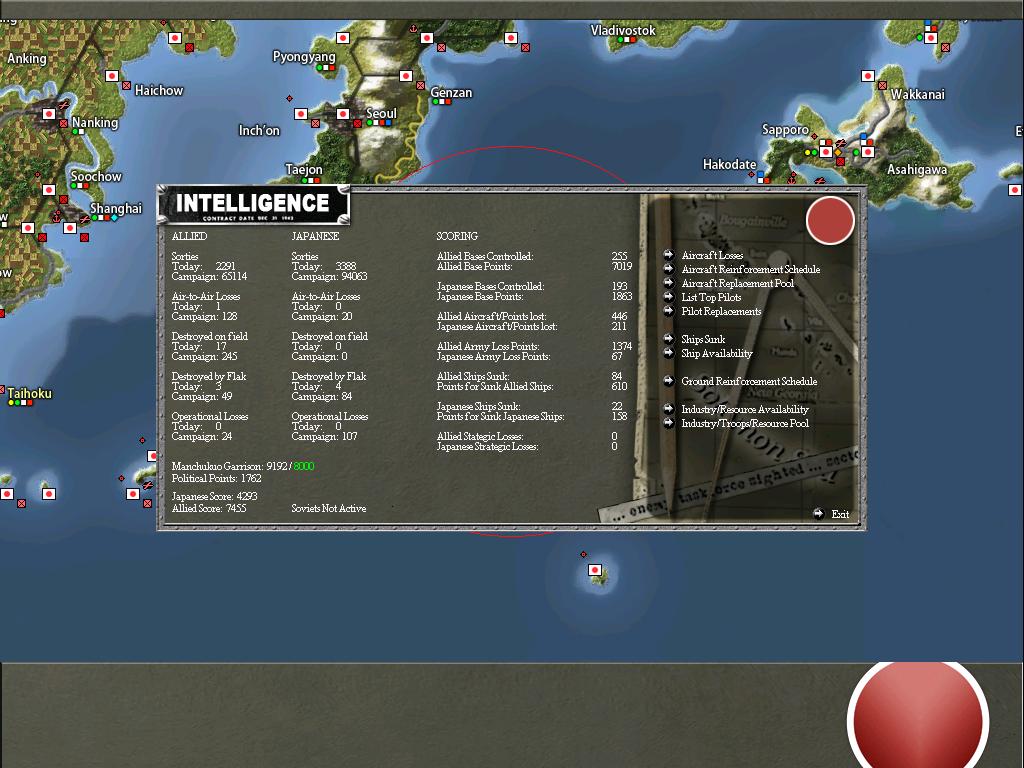Click the Allied Score: 7455 line

[x=209, y=508]
